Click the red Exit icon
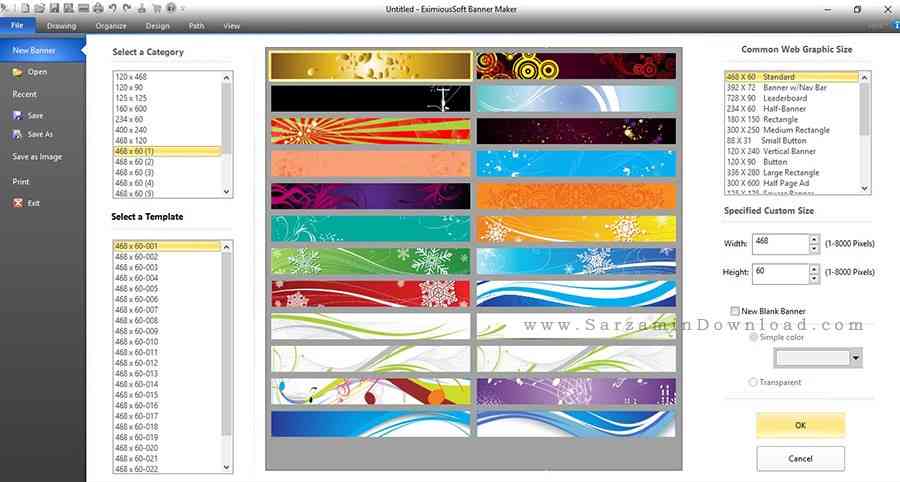 point(18,203)
